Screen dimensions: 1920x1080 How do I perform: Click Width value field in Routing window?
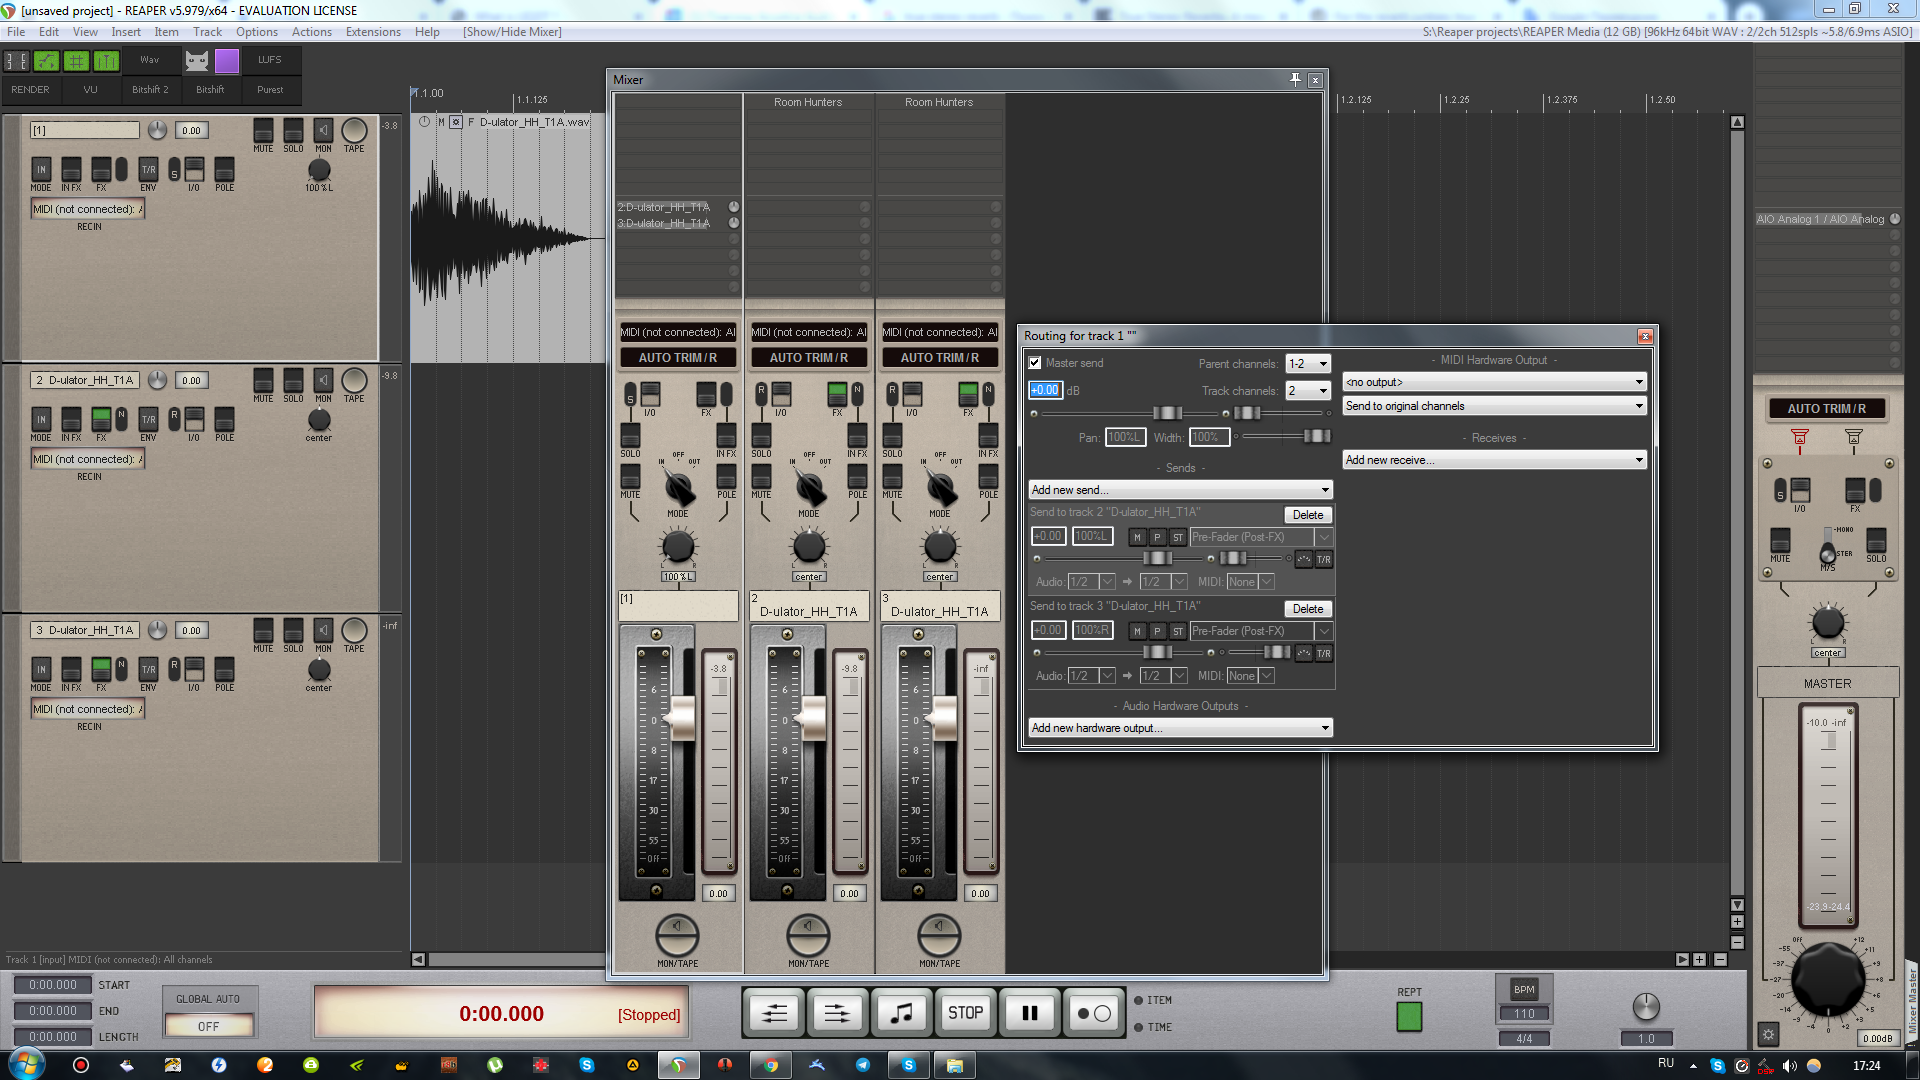point(1209,437)
